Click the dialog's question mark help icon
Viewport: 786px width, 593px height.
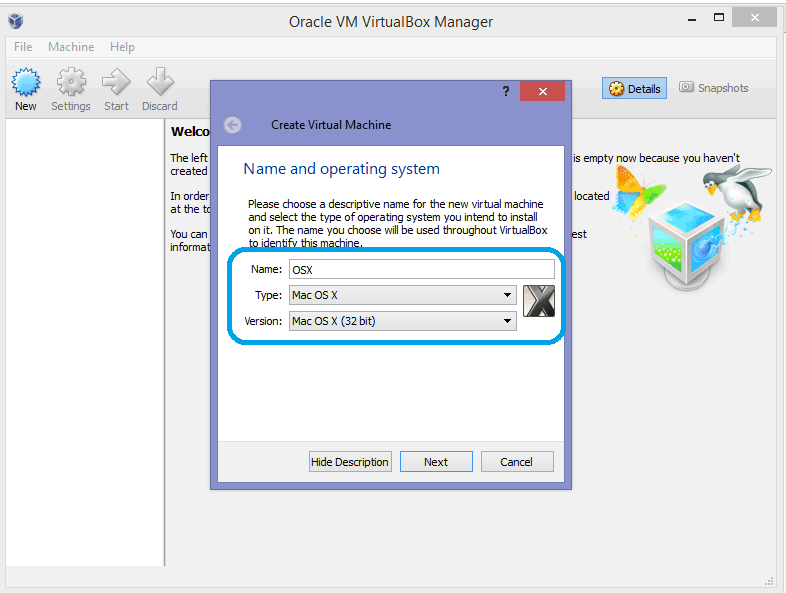click(506, 91)
